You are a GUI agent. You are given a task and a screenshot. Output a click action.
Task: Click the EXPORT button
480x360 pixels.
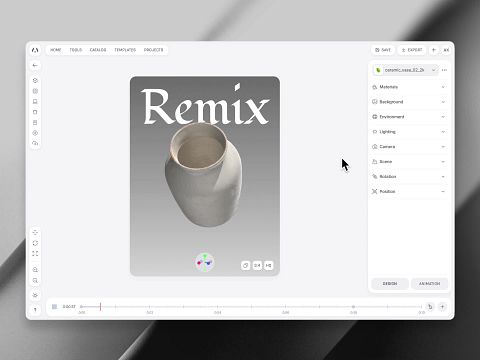[x=412, y=50]
